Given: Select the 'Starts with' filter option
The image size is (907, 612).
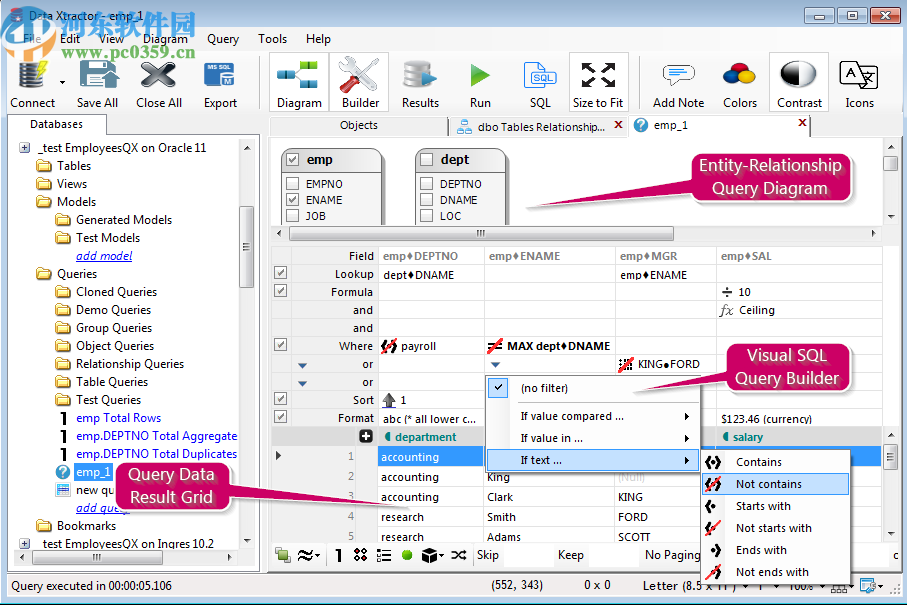Looking at the screenshot, I should coord(775,506).
